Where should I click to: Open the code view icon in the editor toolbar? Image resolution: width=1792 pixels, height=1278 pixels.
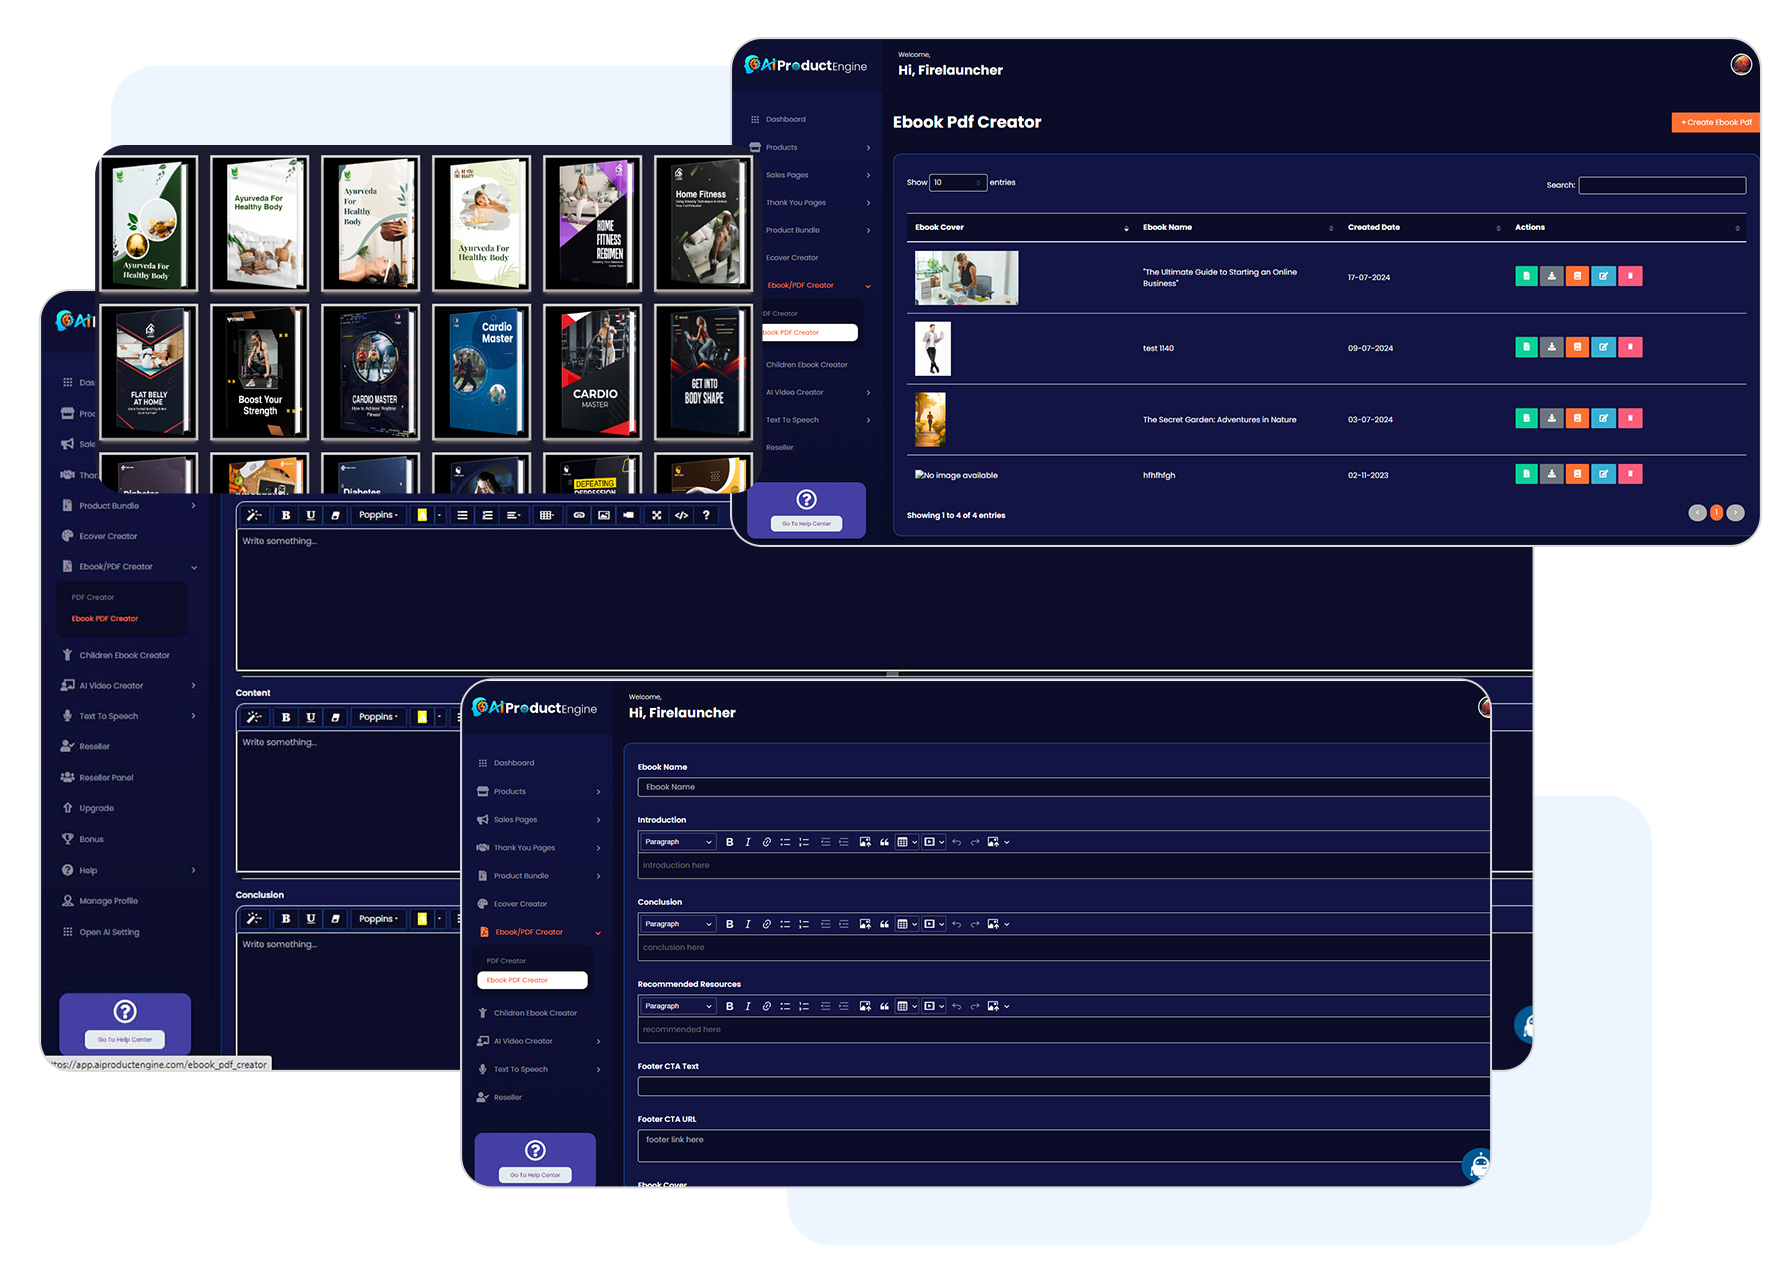coord(682,515)
